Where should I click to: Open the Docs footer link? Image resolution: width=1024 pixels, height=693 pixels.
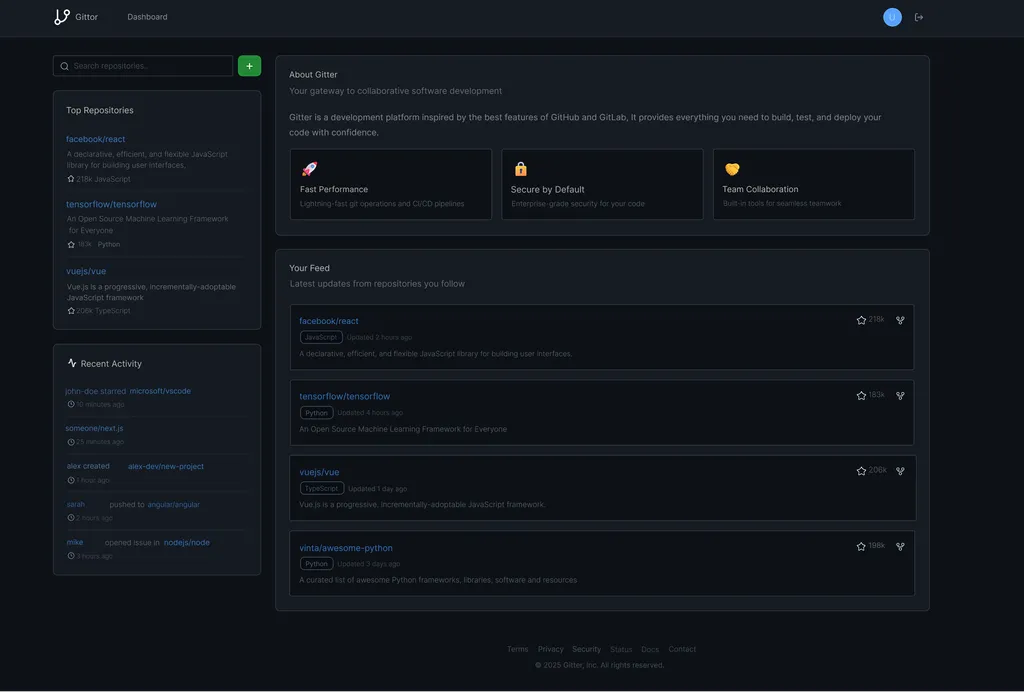point(650,649)
